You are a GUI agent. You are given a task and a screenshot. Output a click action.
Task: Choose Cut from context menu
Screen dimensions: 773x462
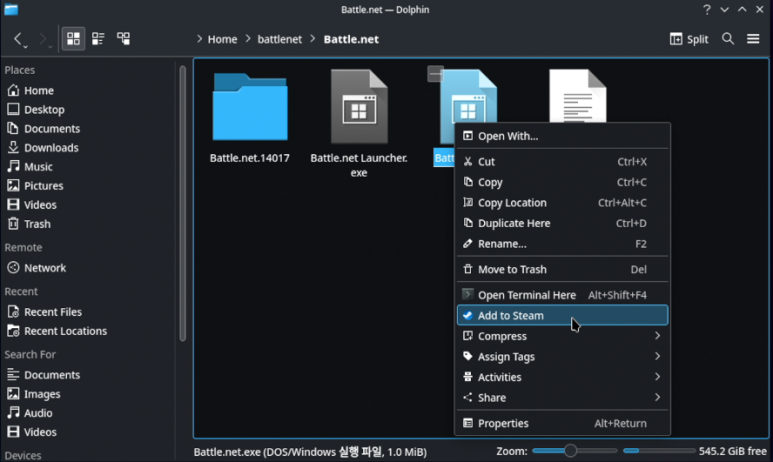coord(562,162)
